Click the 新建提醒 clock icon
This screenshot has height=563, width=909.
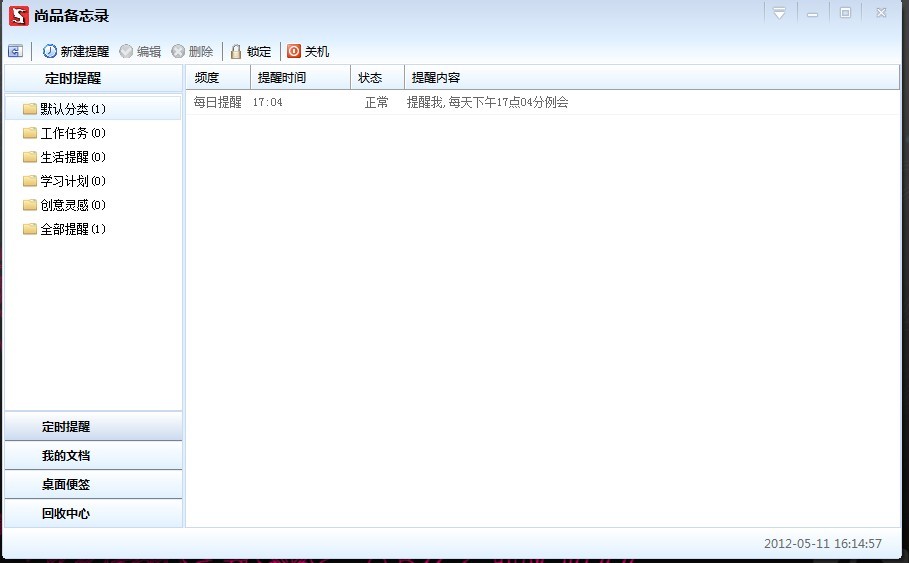[49, 51]
